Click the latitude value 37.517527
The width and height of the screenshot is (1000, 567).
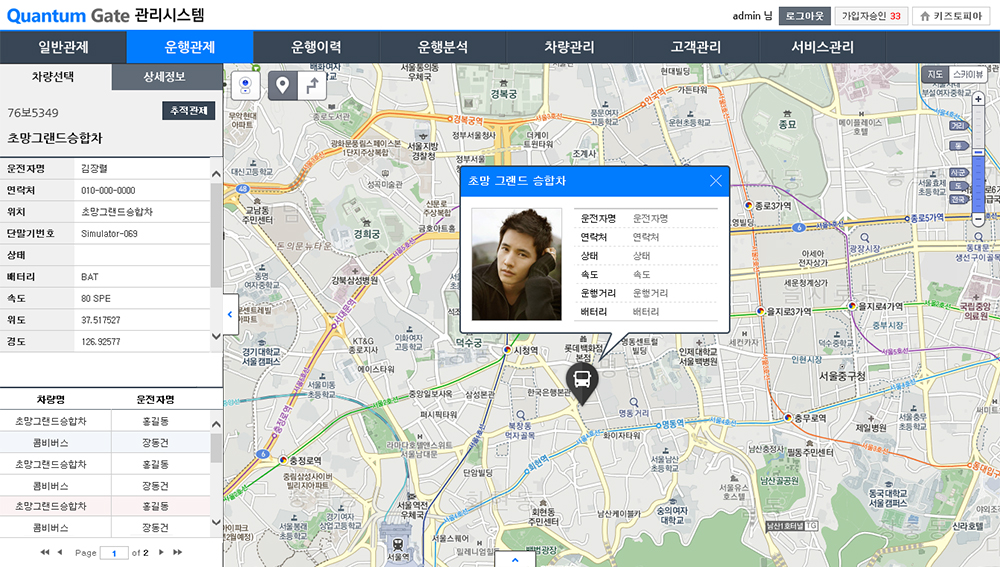[101, 320]
